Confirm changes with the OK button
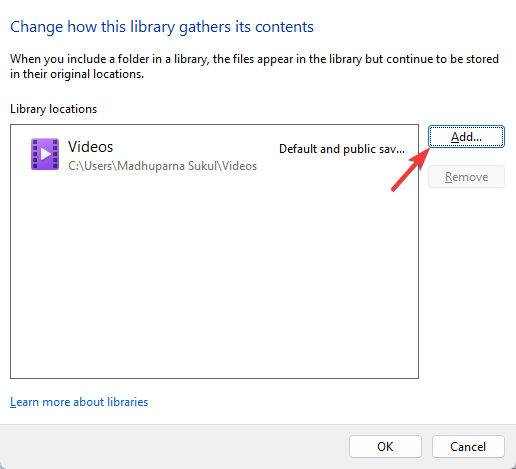The width and height of the screenshot is (516, 469). (x=385, y=446)
